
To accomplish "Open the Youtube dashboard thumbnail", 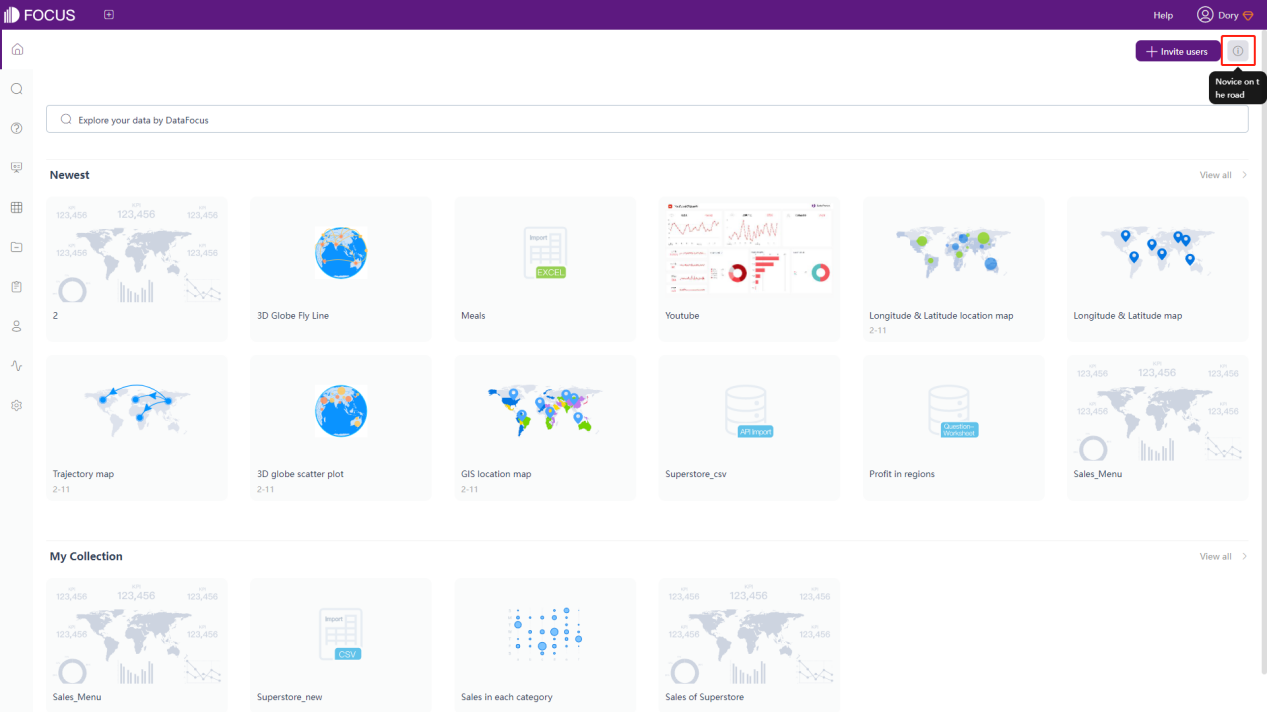I will [x=748, y=248].
